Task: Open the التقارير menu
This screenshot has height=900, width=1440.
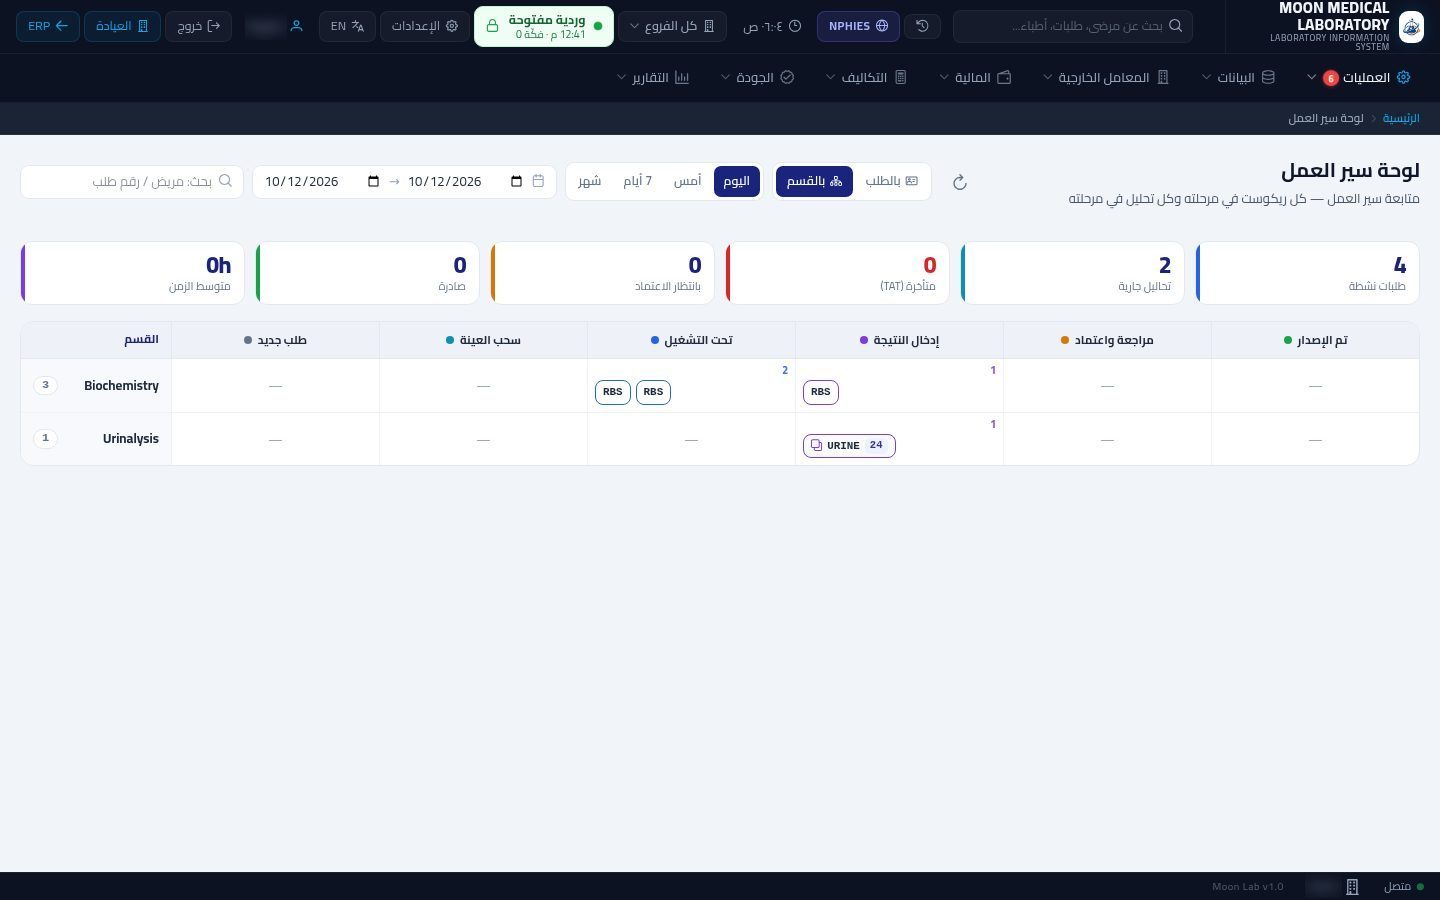Action: [654, 77]
